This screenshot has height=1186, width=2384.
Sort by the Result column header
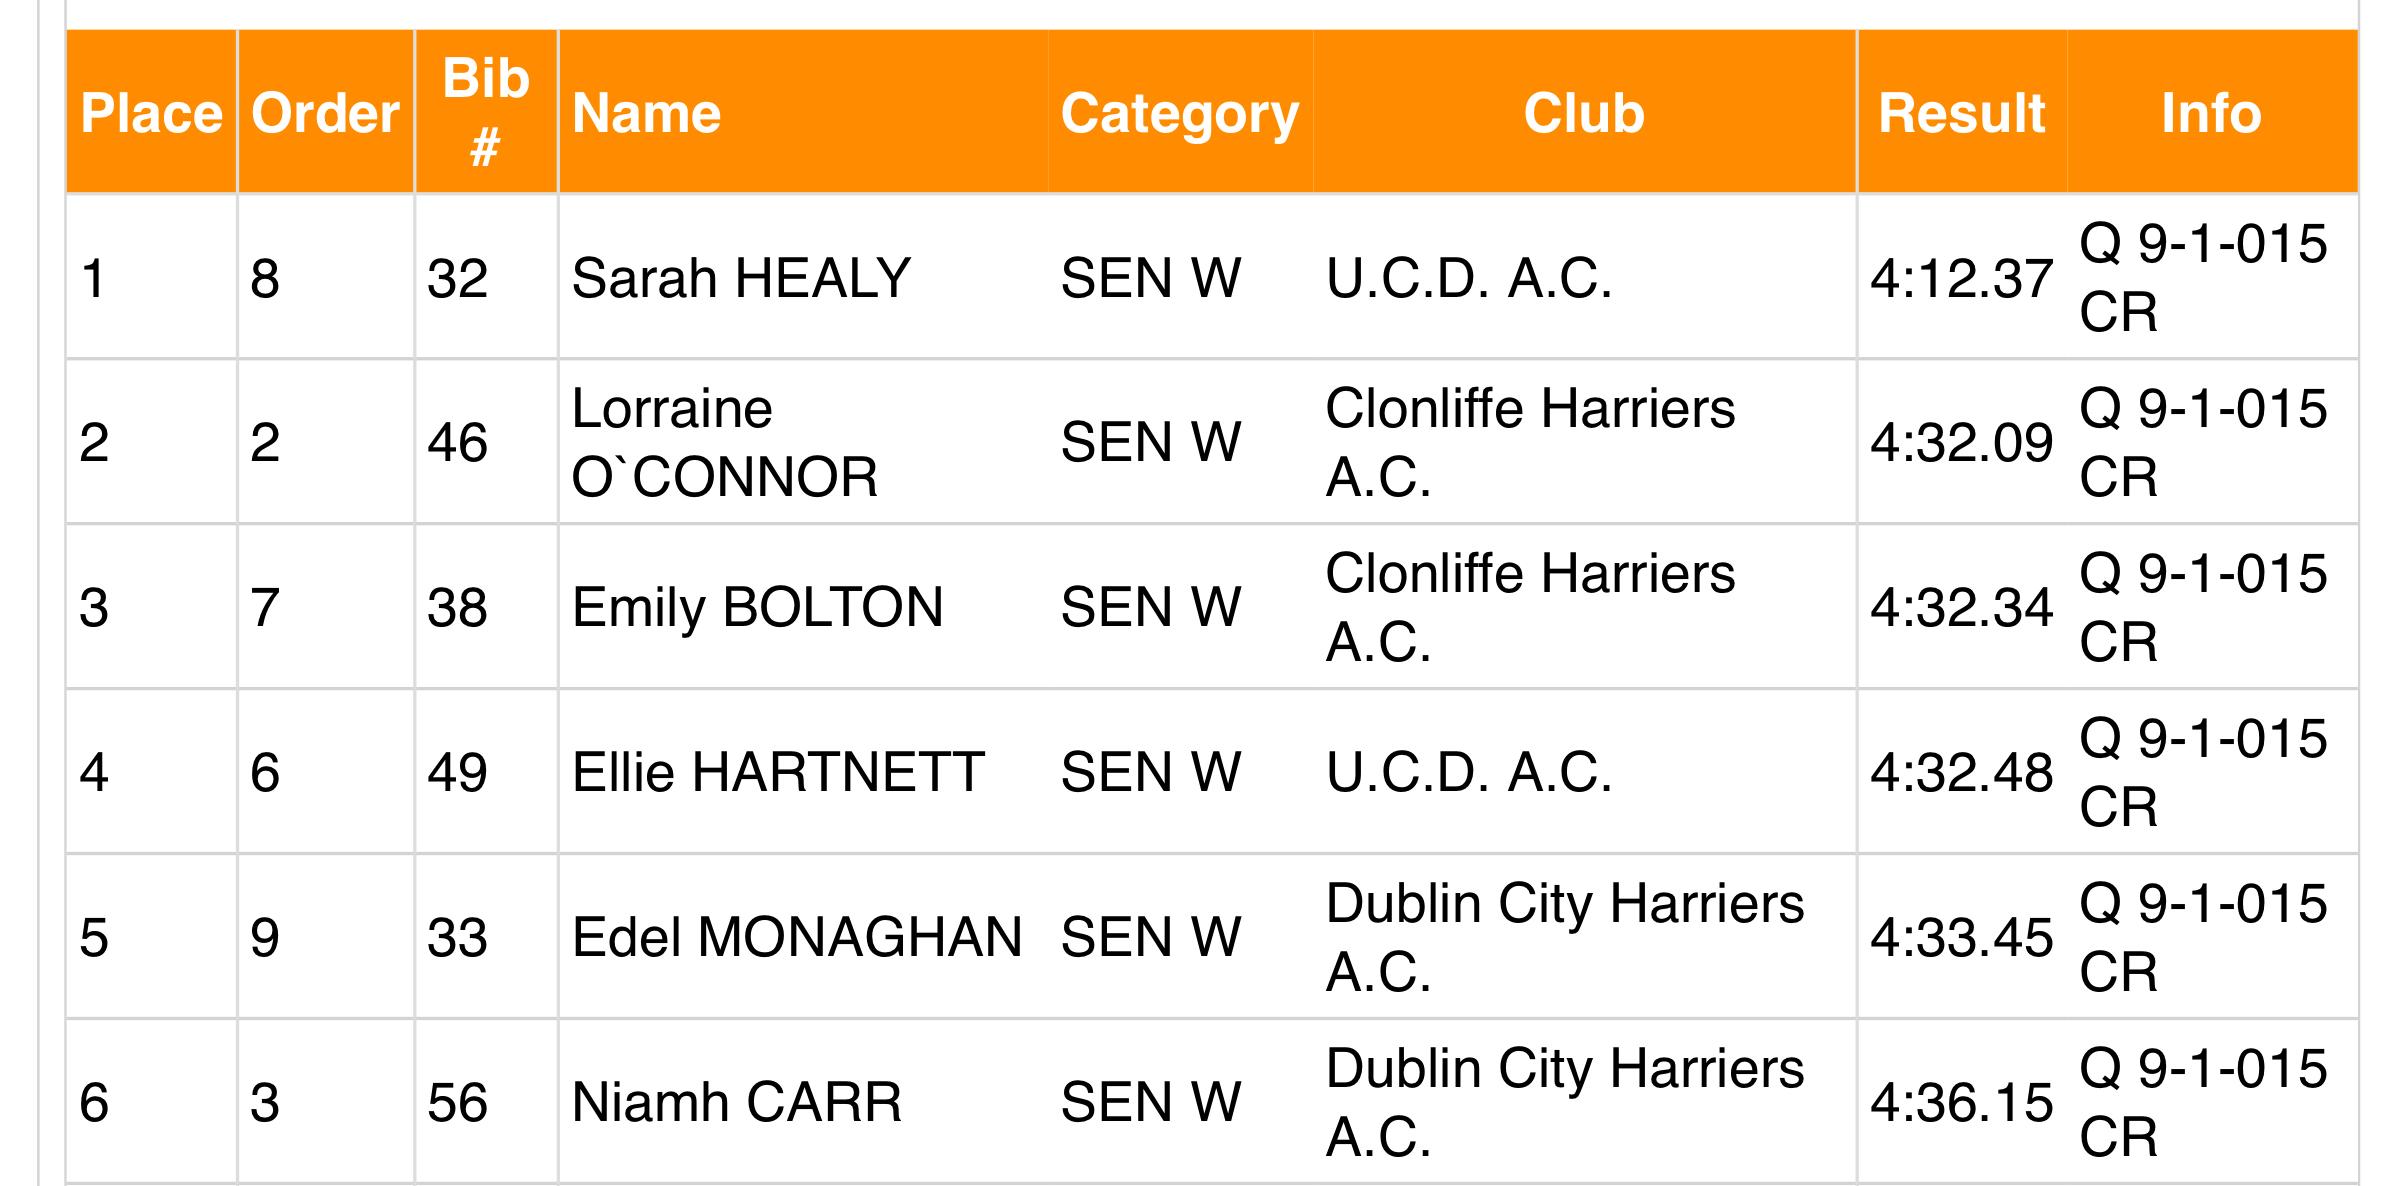[1962, 112]
